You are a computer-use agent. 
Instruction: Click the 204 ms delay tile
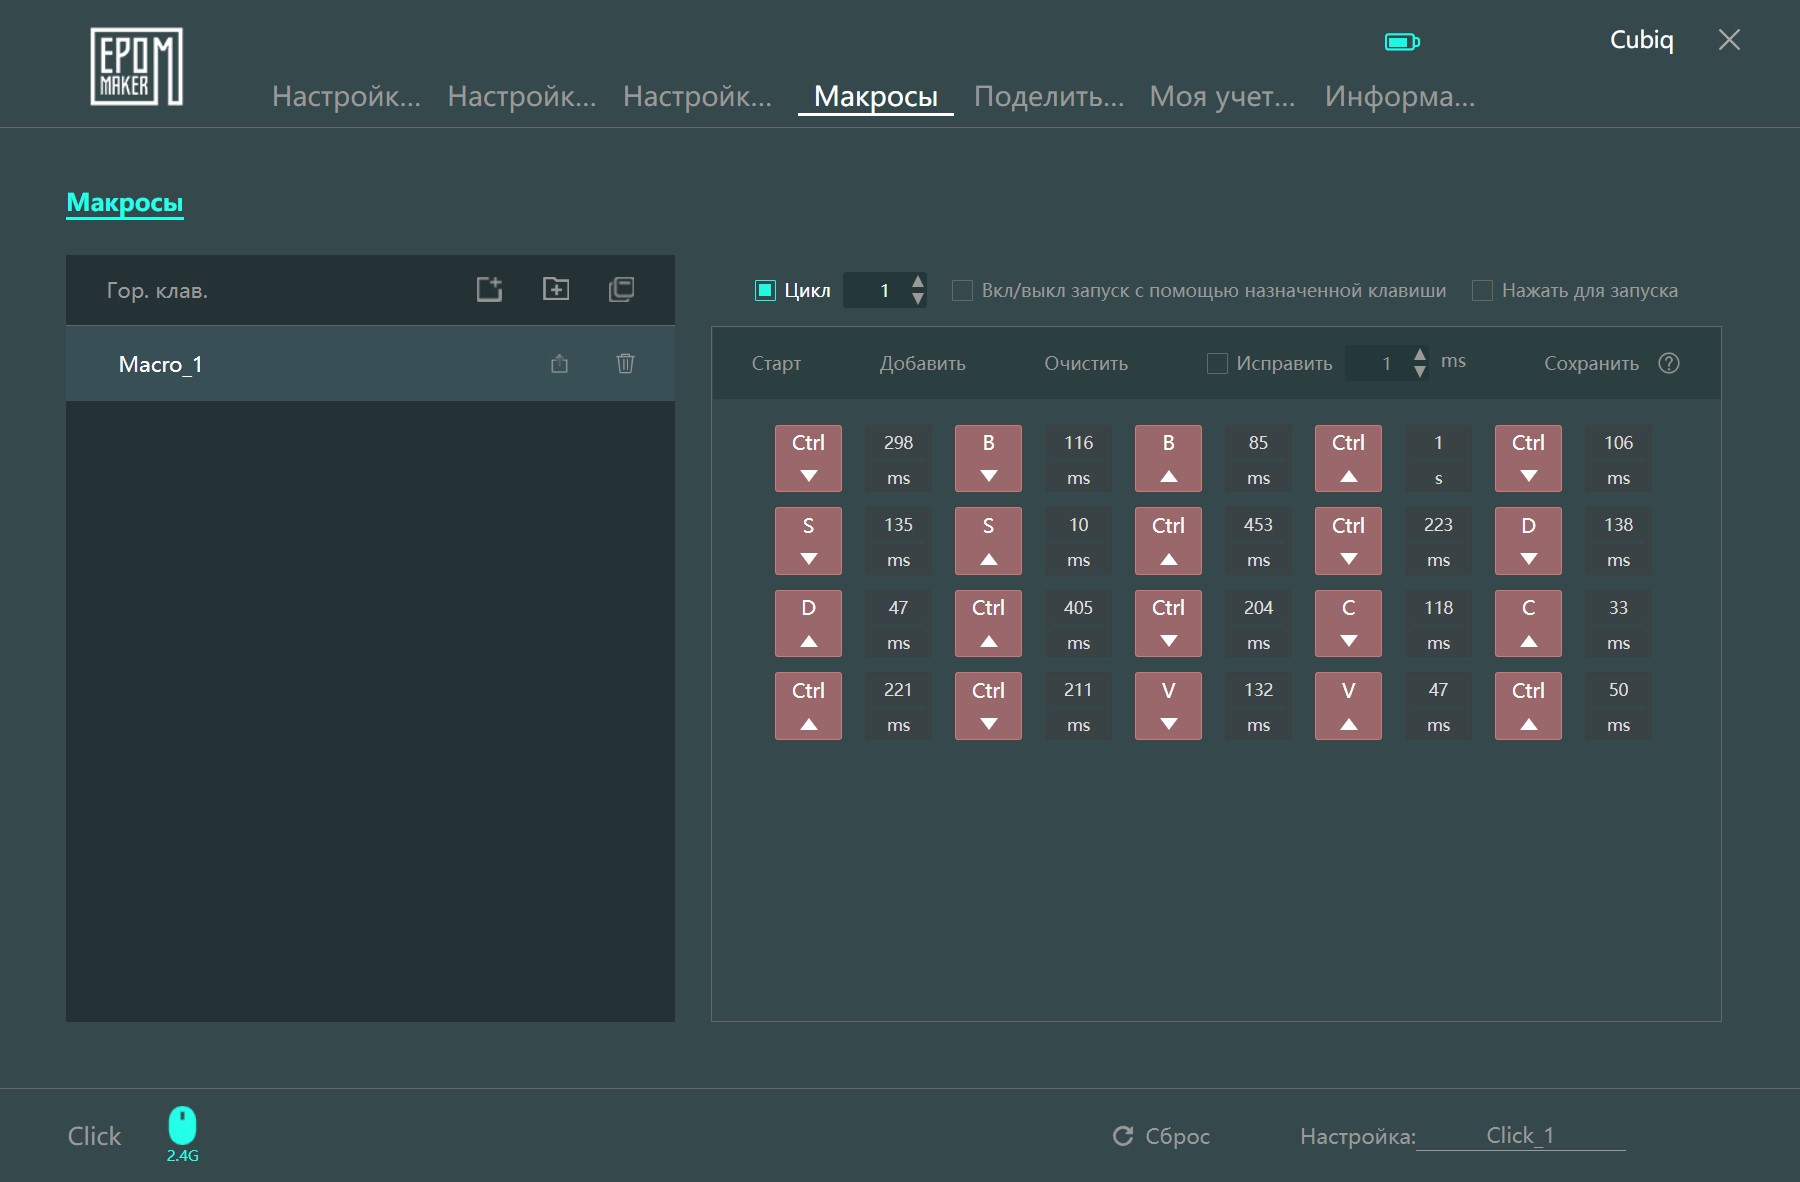[x=1258, y=623]
